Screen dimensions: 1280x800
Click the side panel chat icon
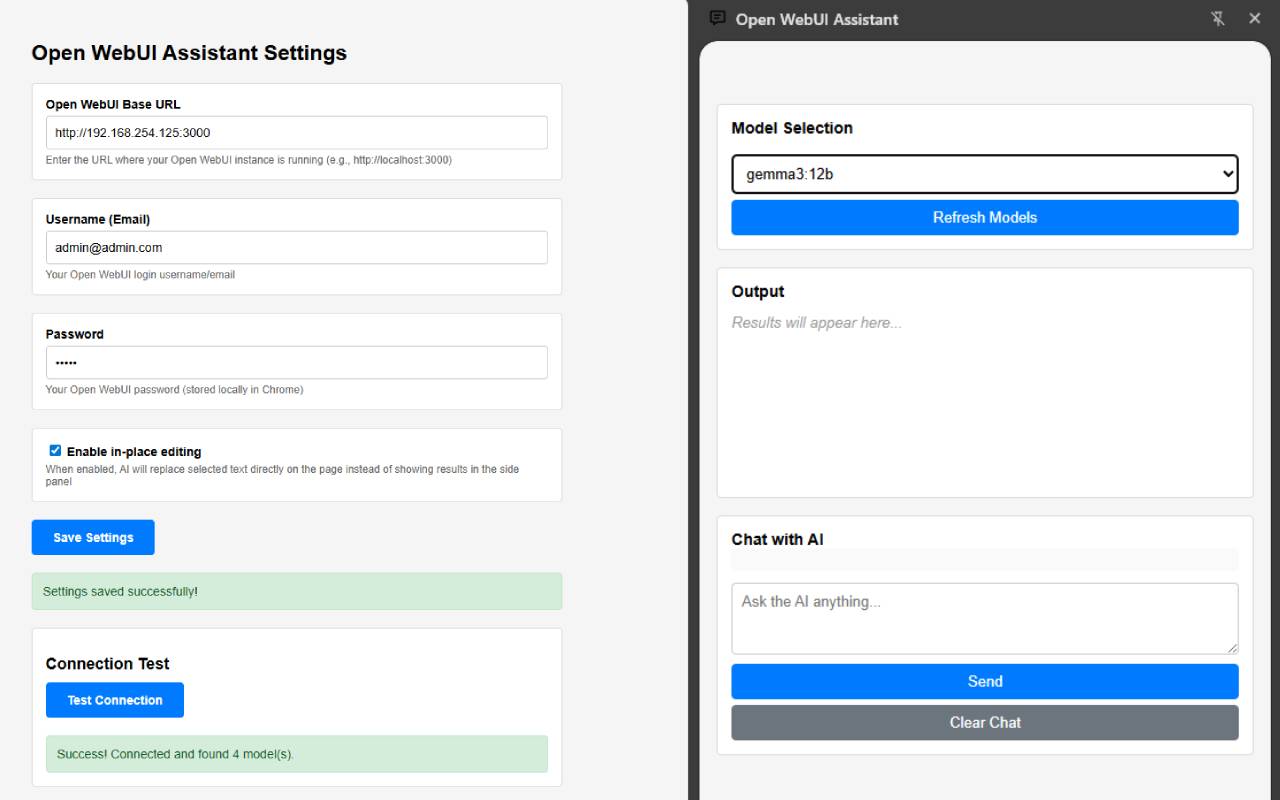pyautogui.click(x=717, y=18)
